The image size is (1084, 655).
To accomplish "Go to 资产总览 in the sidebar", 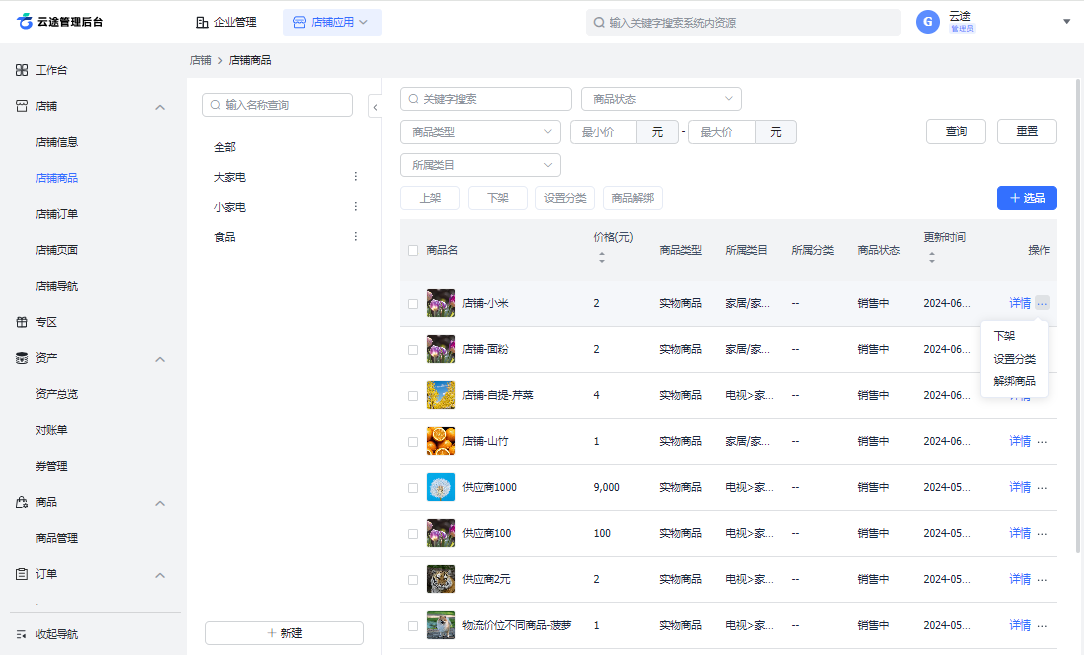I will point(57,394).
